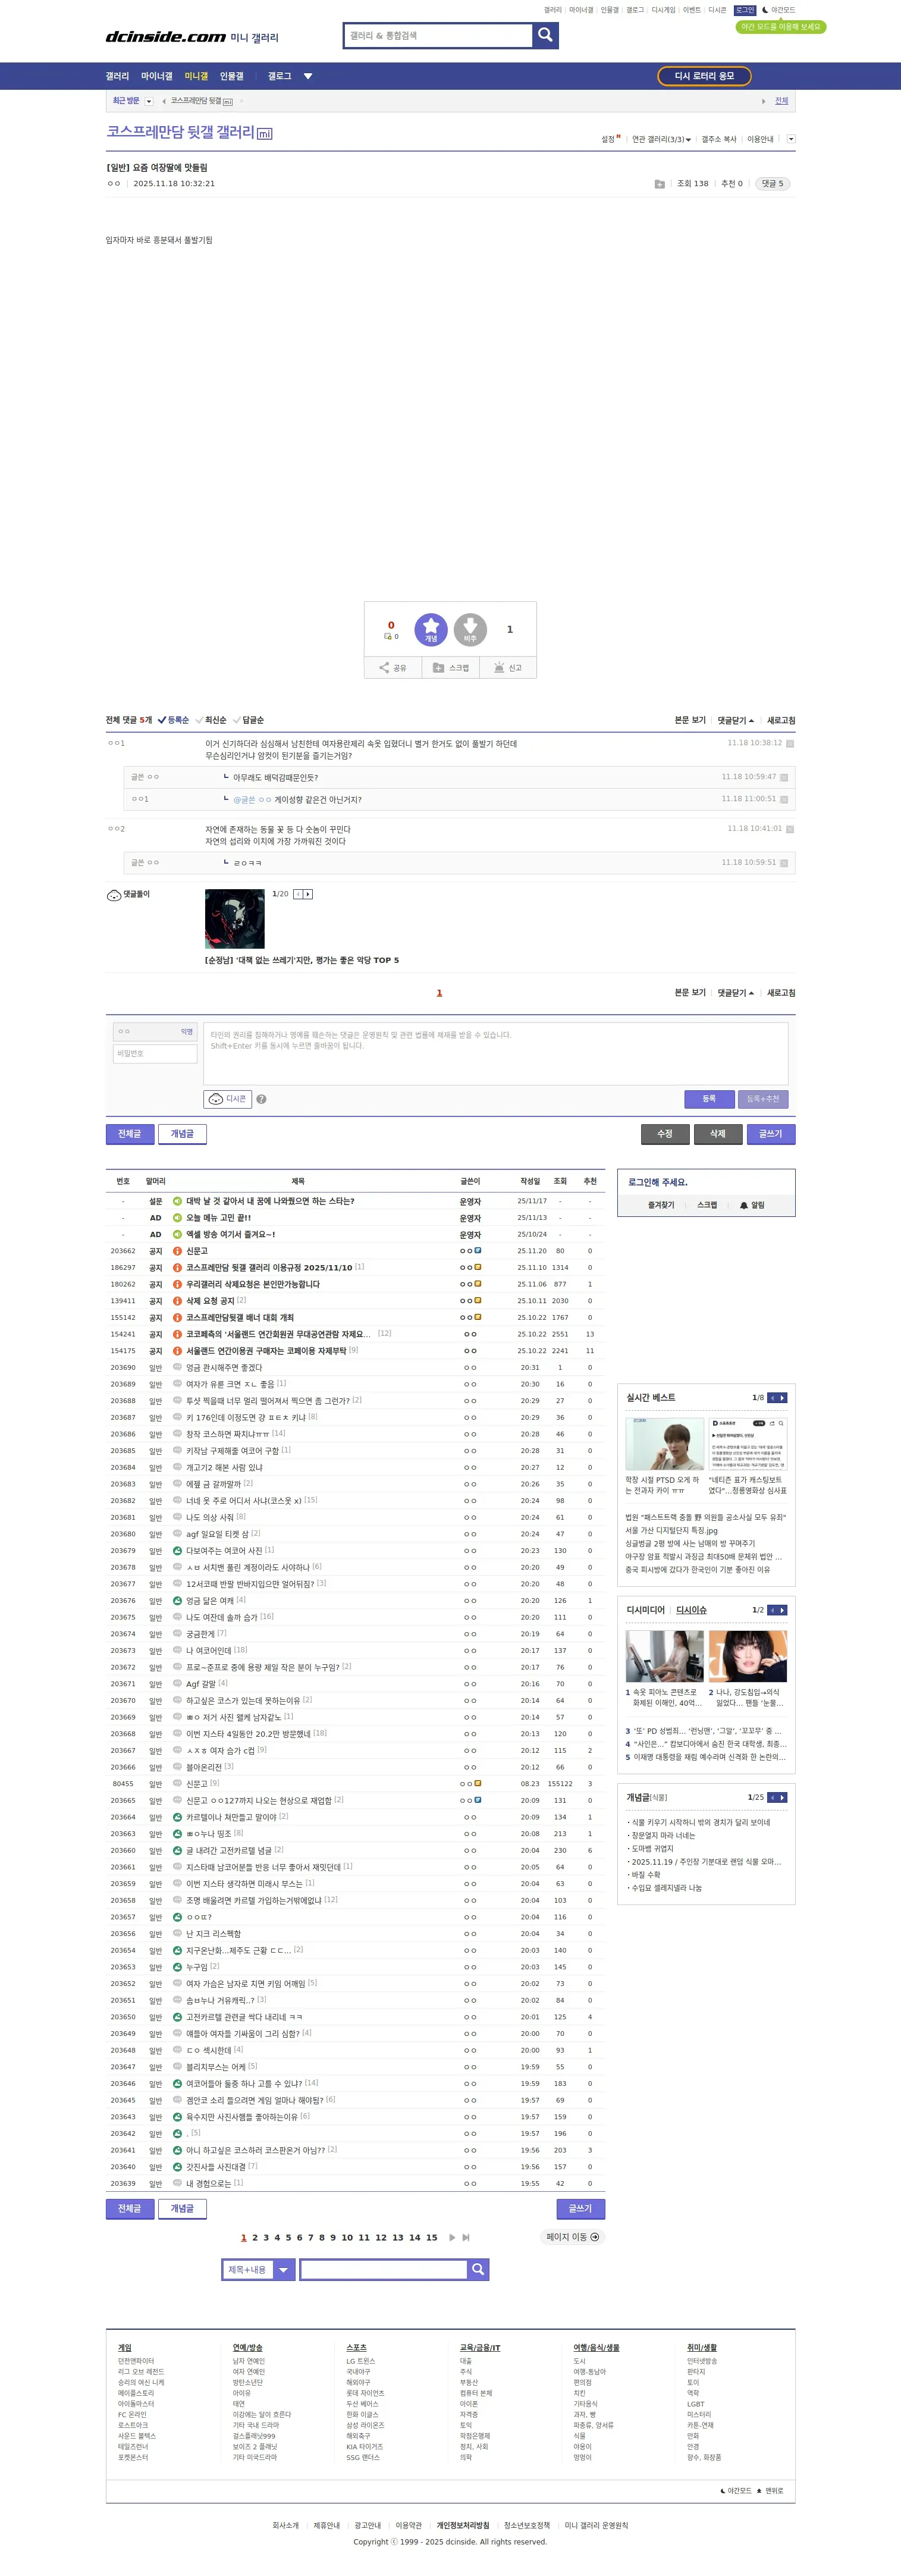901x2576 pixels.
Task: Click the 갤러리 & 통합검색 search field
Action: (x=438, y=36)
